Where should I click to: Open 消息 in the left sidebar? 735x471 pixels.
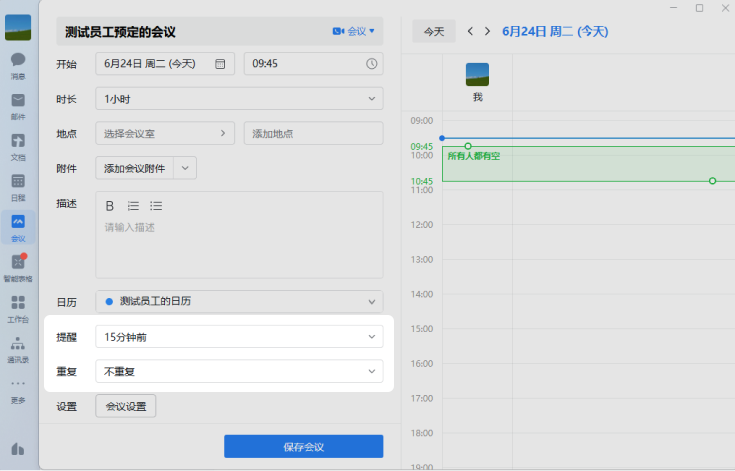pos(18,64)
